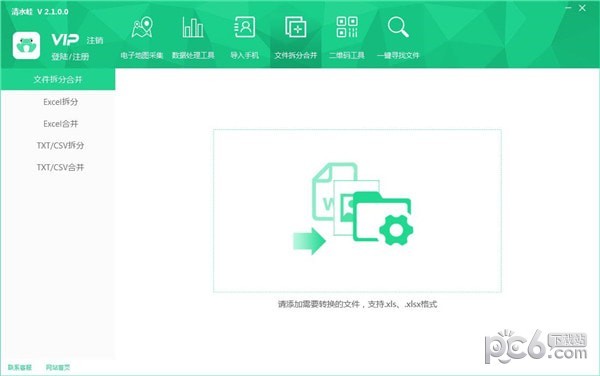Open the 数据处理工具 bar chart icon
600x376 pixels.
193,28
